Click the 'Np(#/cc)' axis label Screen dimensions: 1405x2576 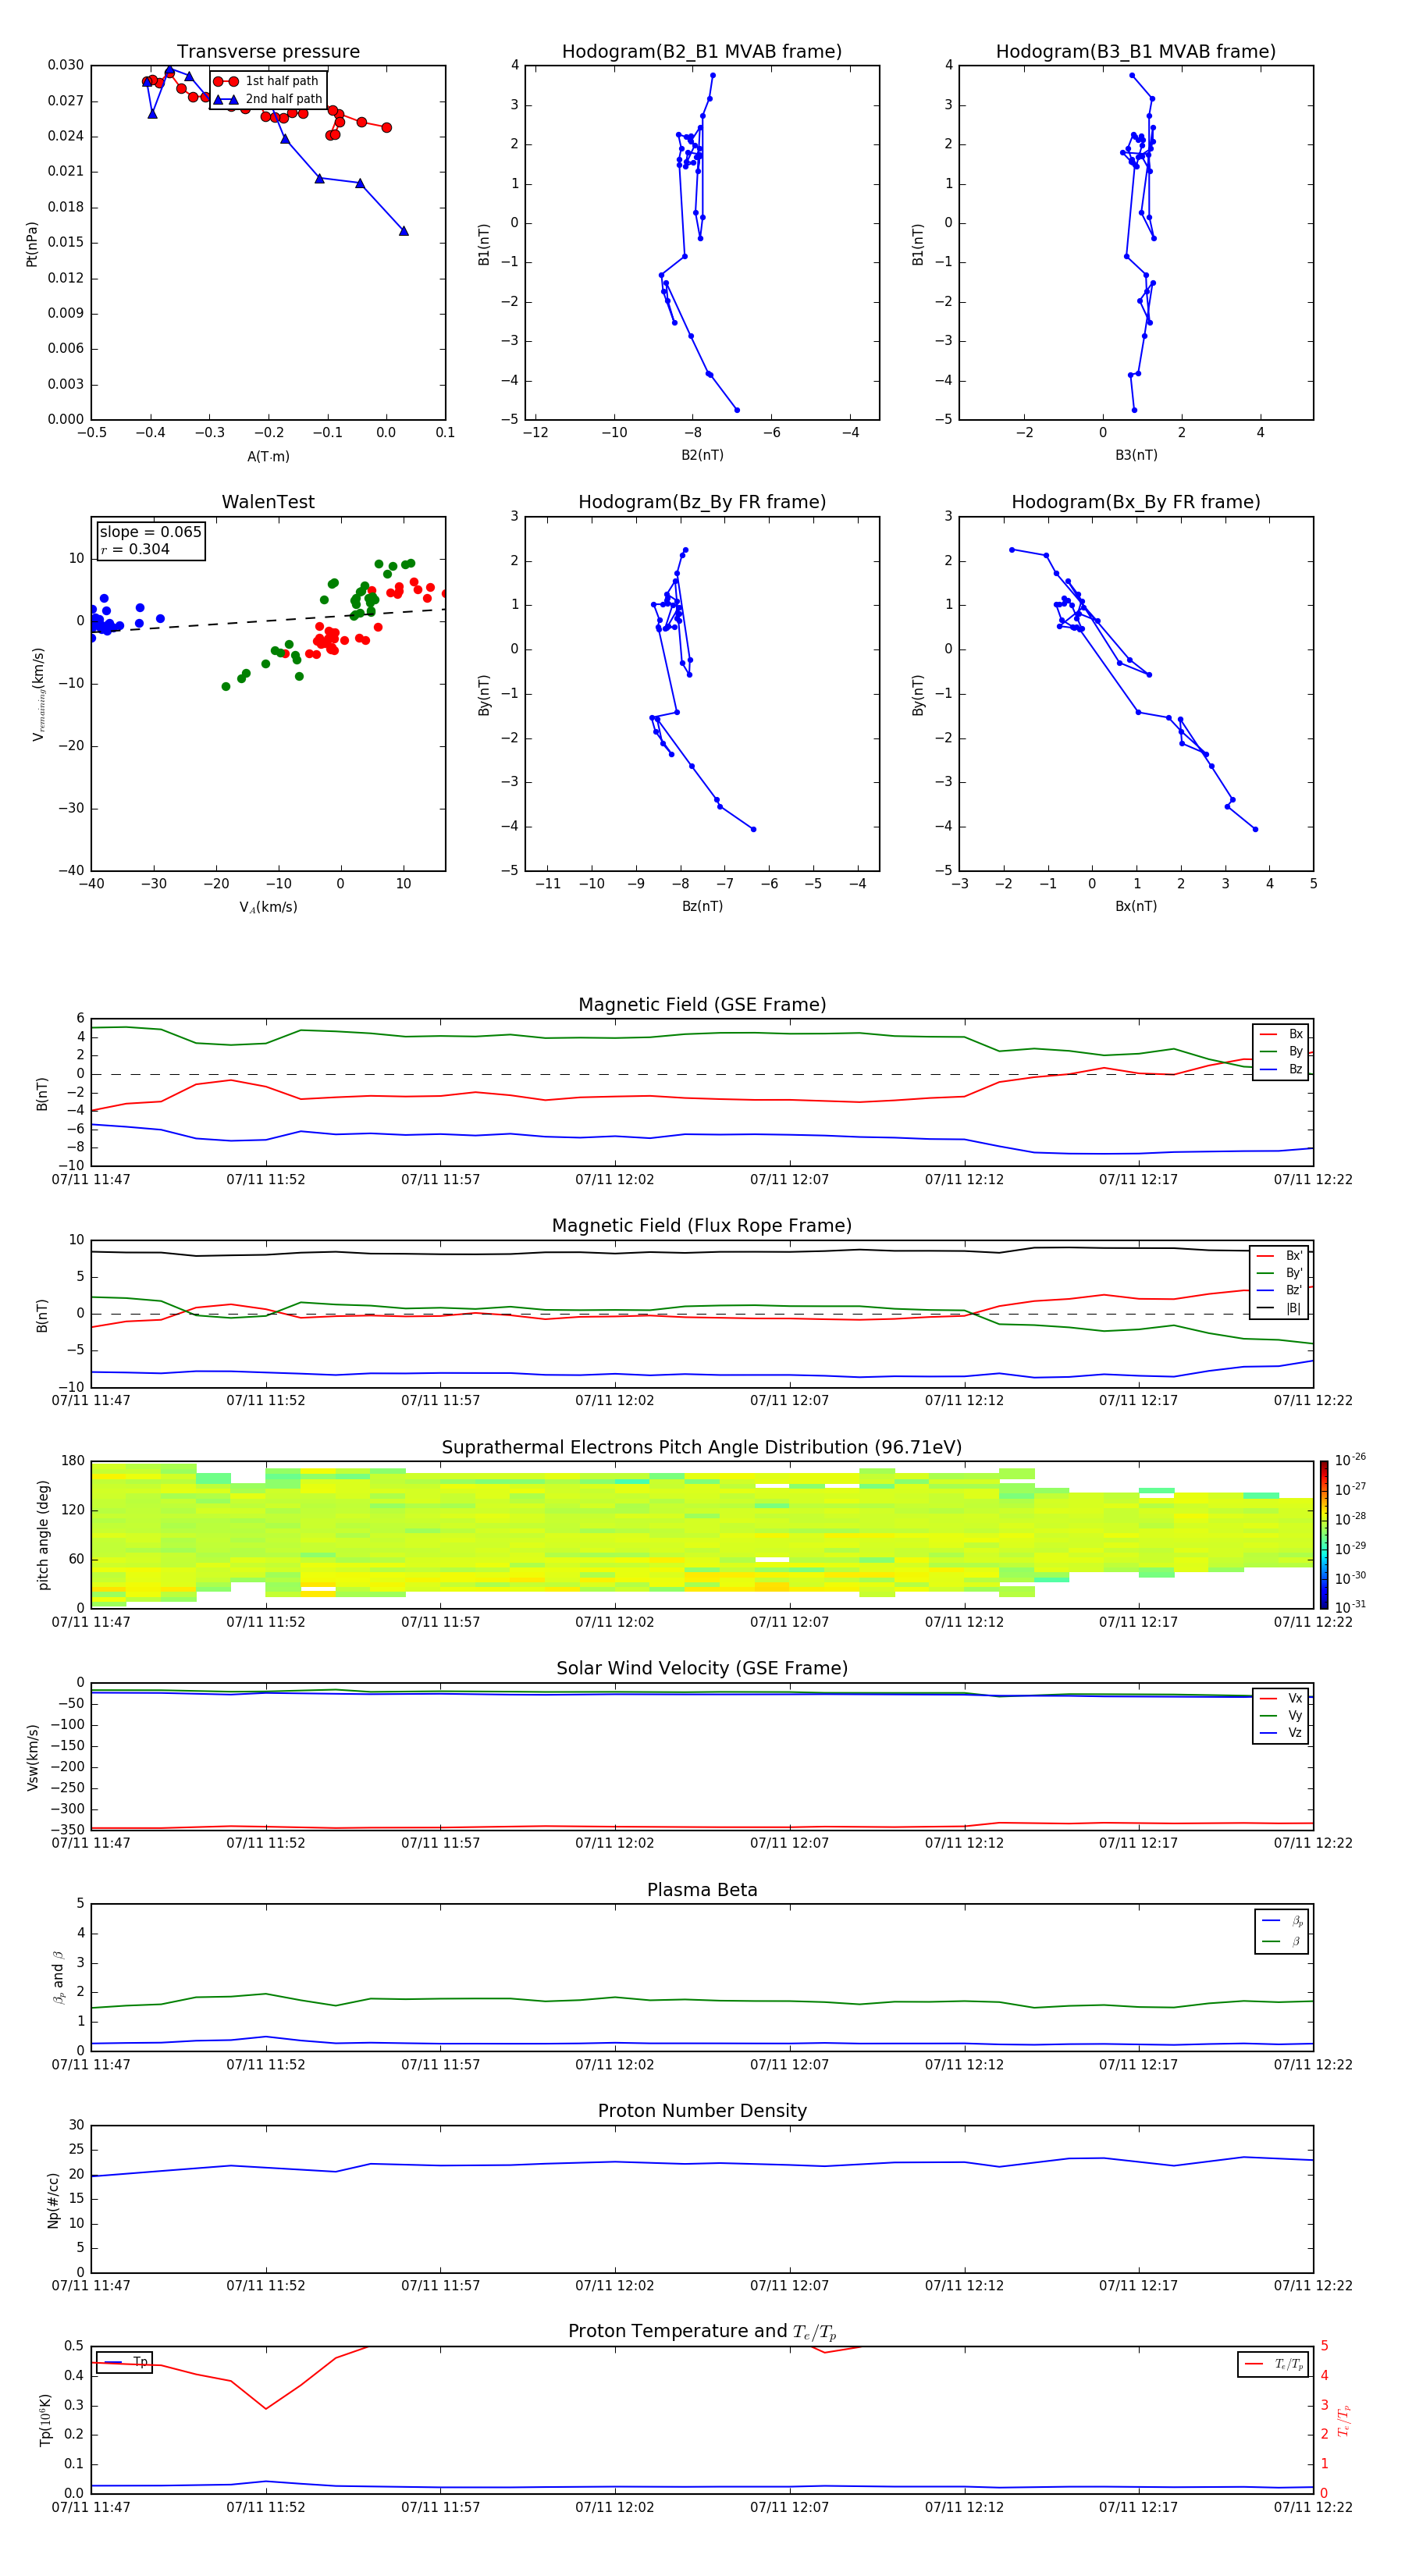tap(53, 2200)
